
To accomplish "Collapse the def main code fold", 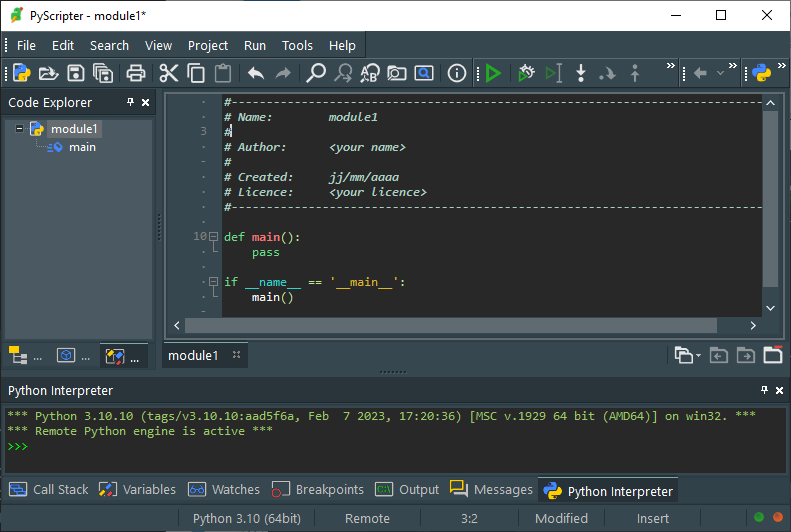I will 213,237.
